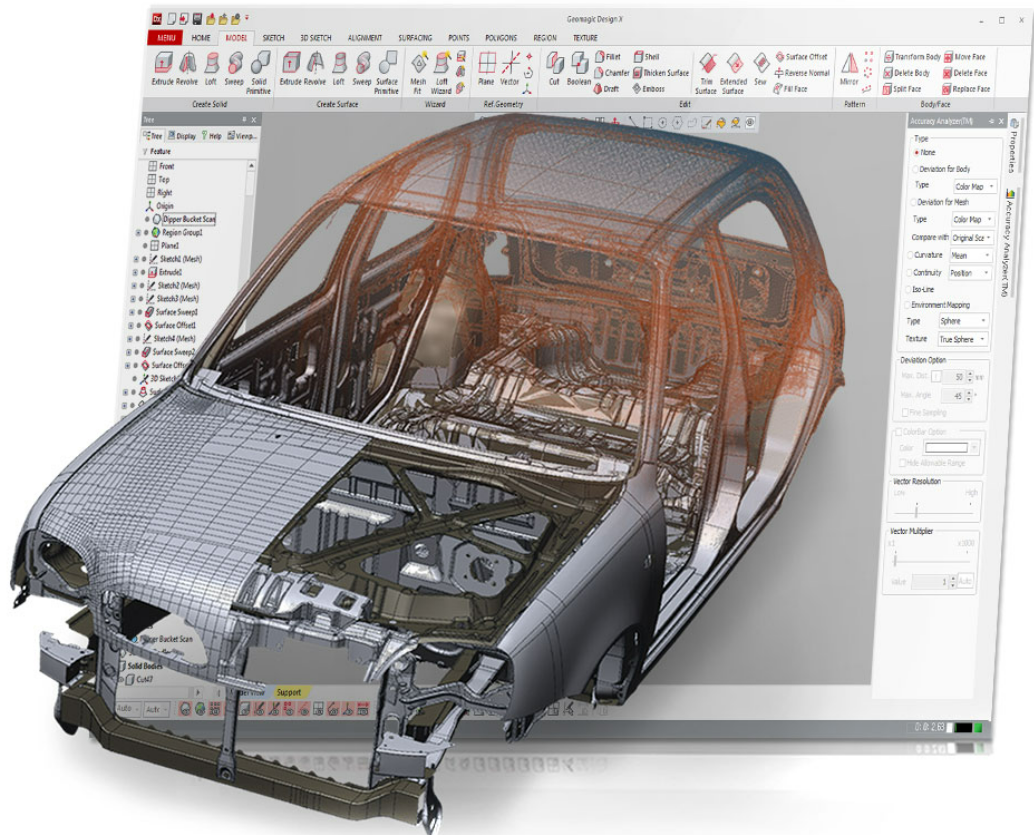Select the Continuity radio option

[909, 272]
